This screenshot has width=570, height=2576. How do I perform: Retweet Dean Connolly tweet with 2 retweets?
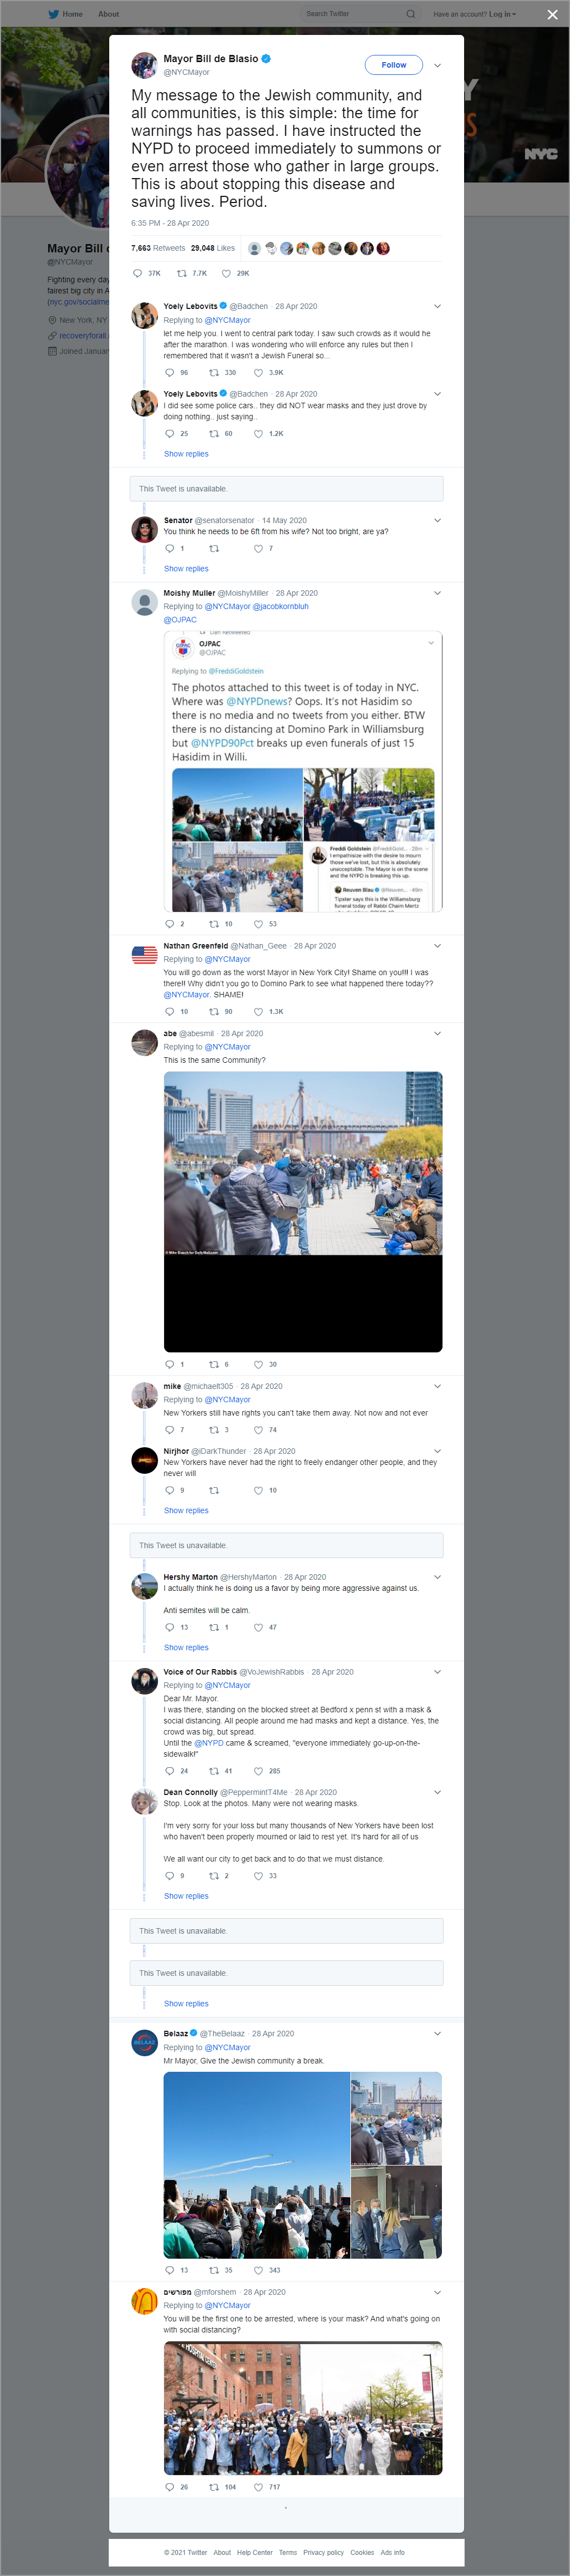pos(214,1876)
